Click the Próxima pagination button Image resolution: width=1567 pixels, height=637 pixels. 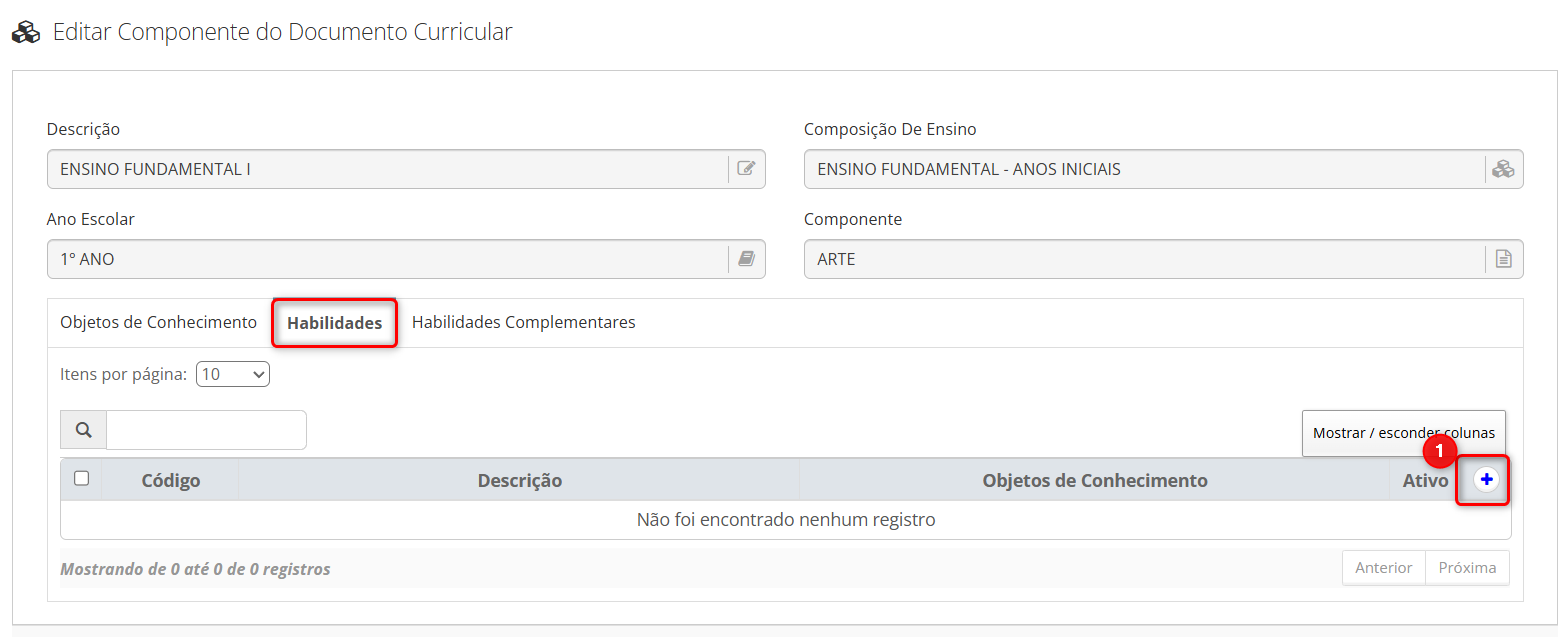point(1467,568)
